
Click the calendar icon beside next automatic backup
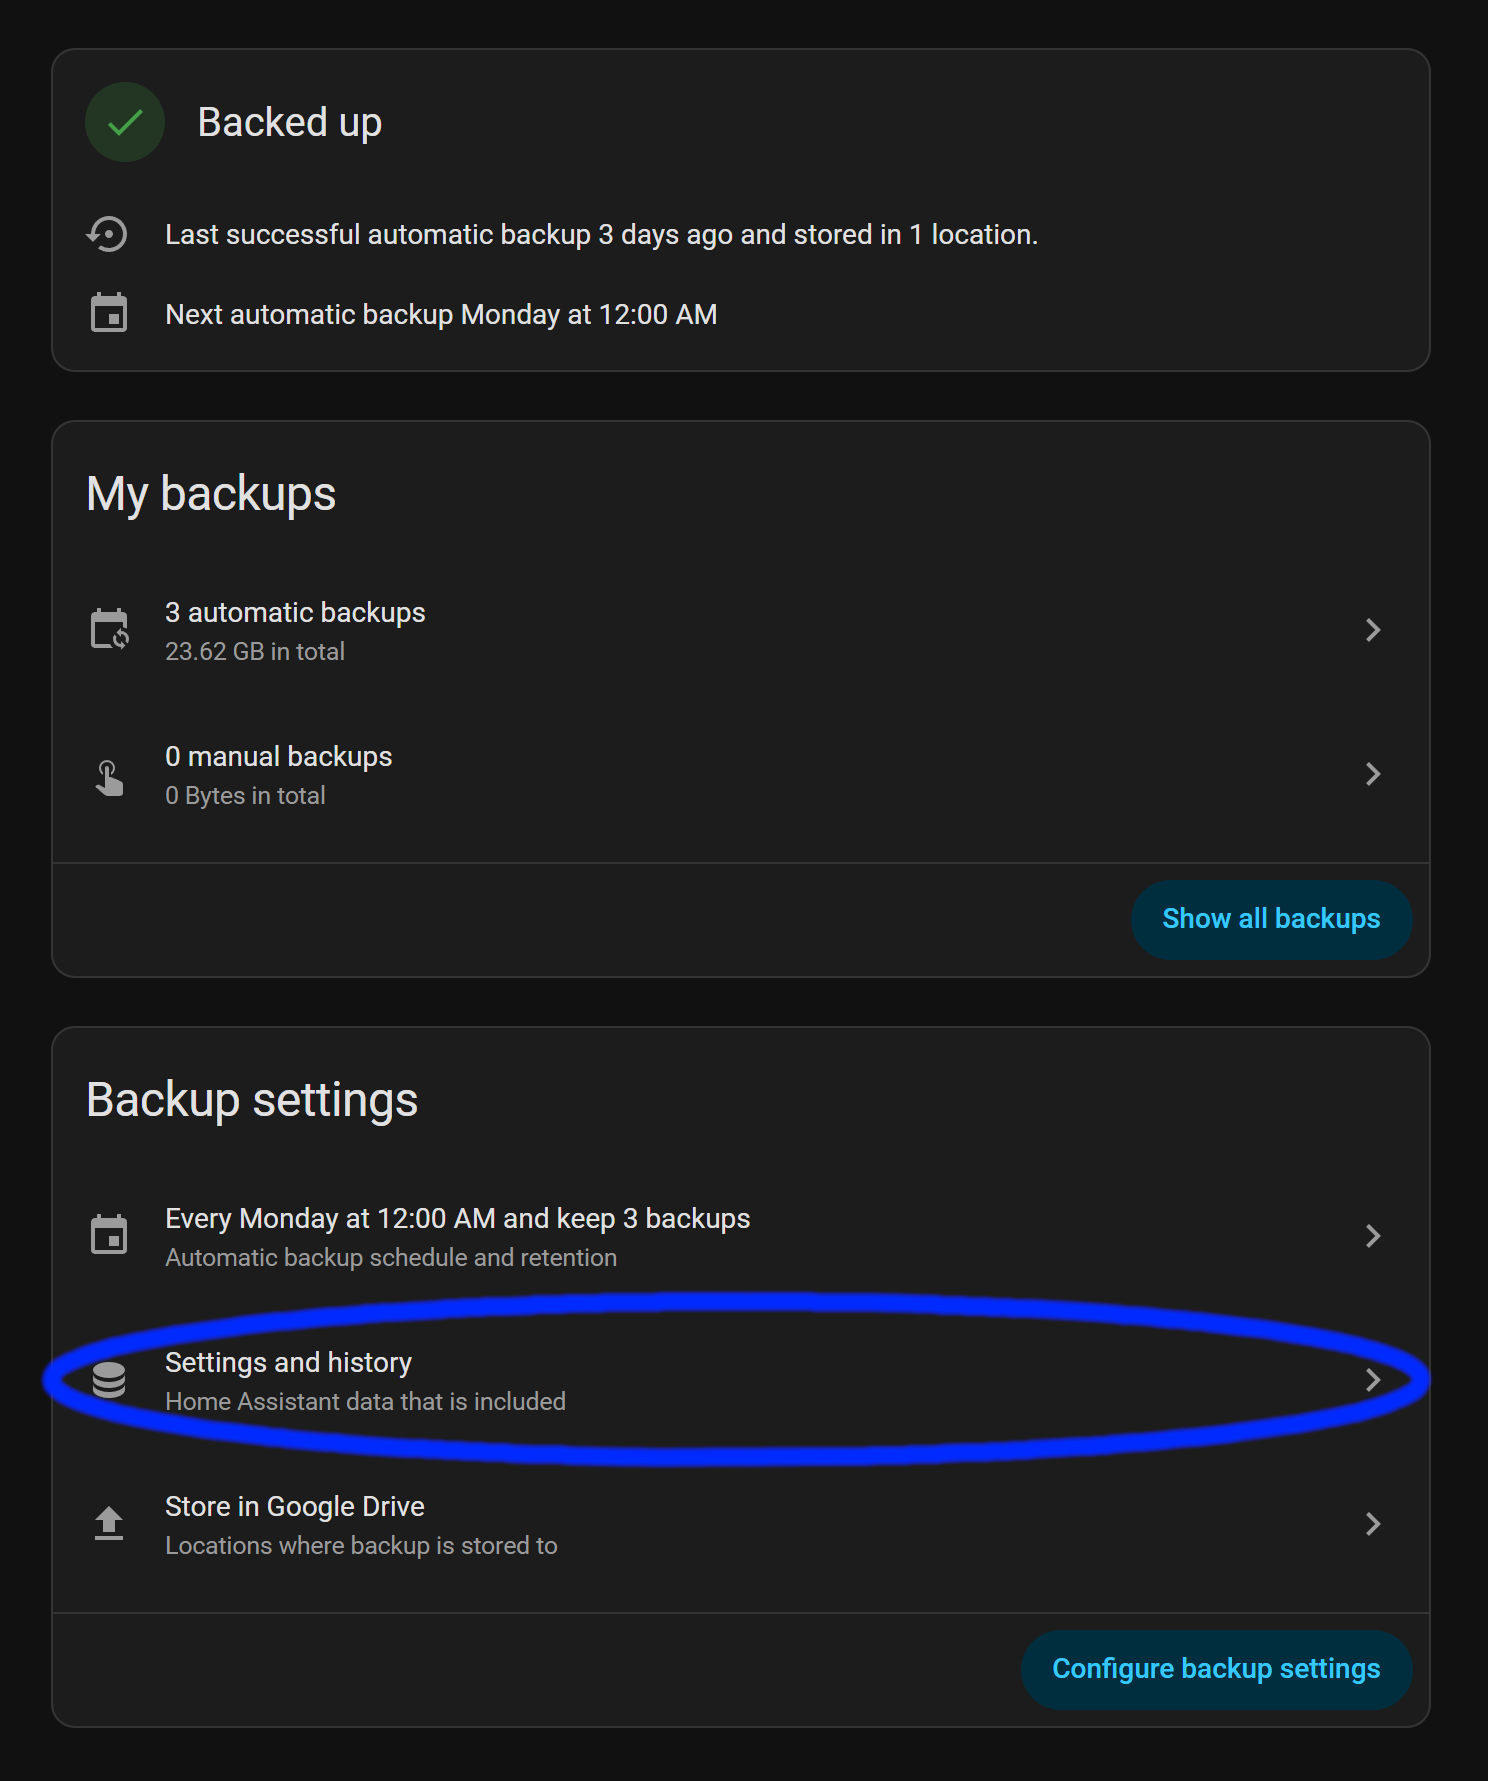pyautogui.click(x=107, y=313)
